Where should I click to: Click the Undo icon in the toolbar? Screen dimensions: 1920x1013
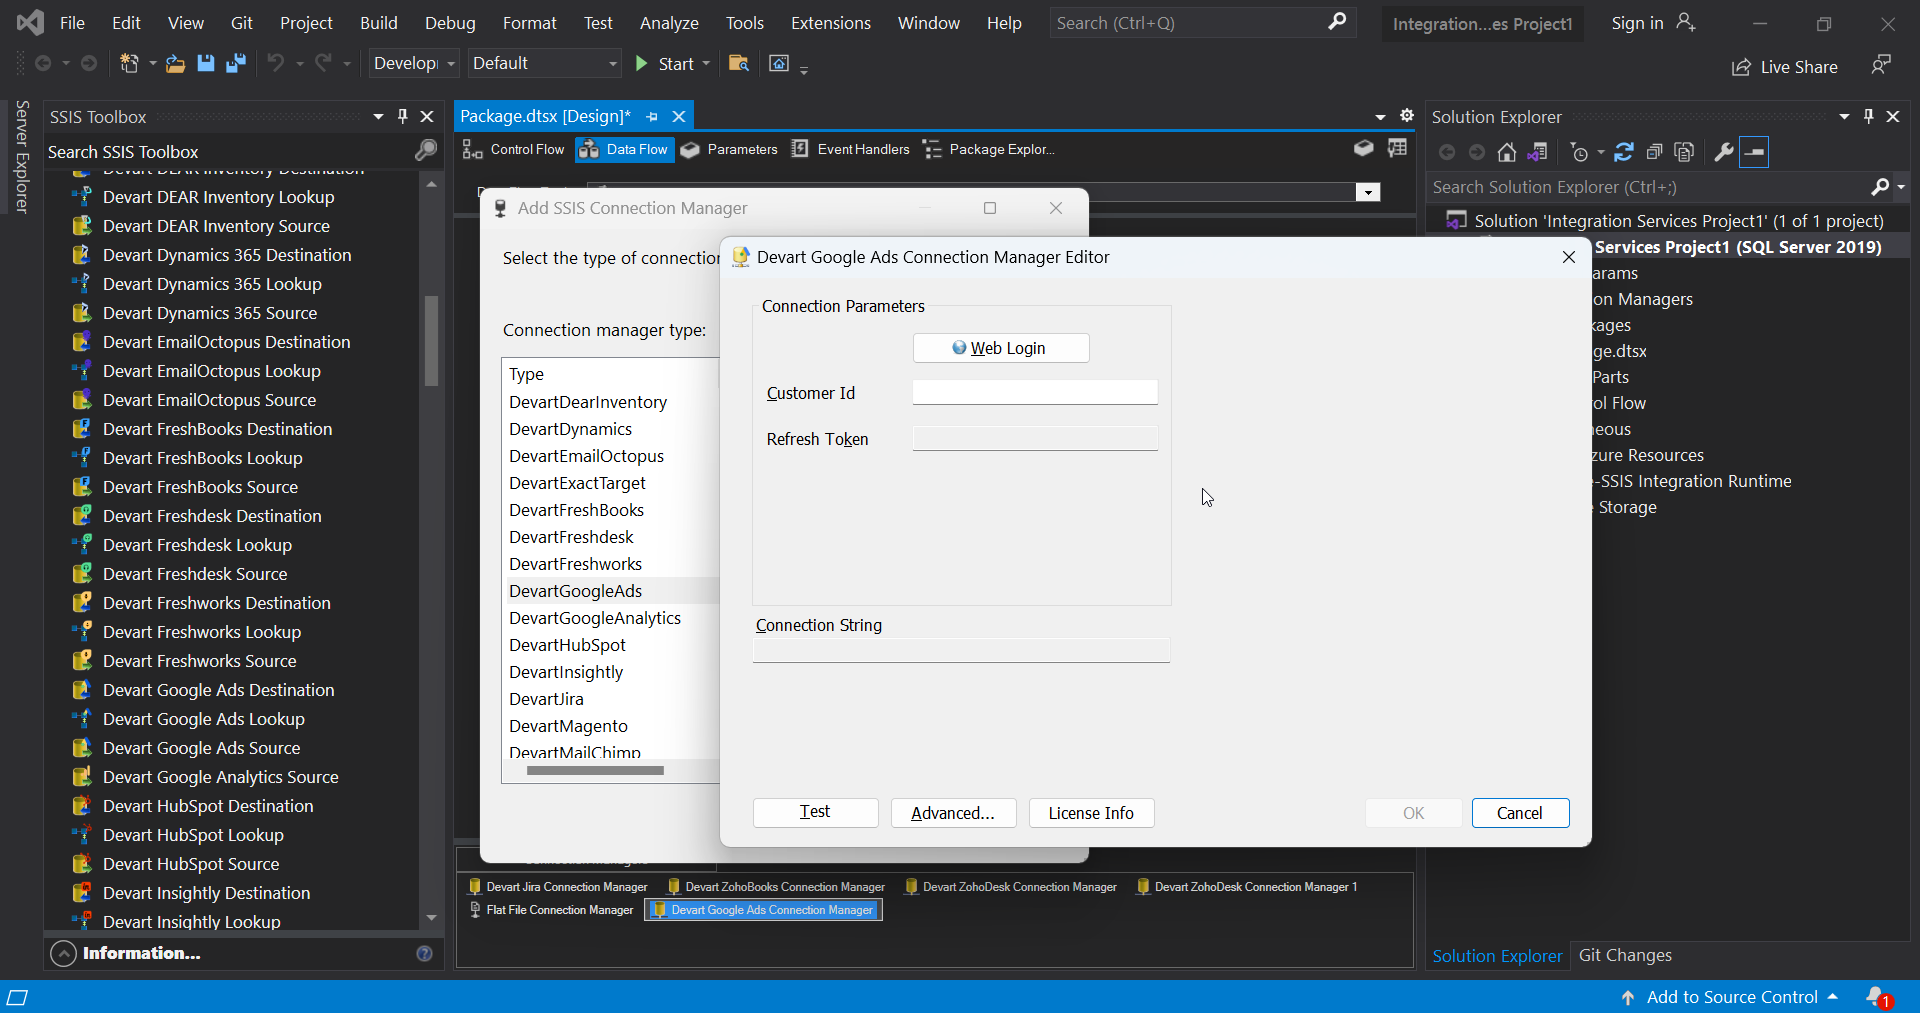pos(277,63)
